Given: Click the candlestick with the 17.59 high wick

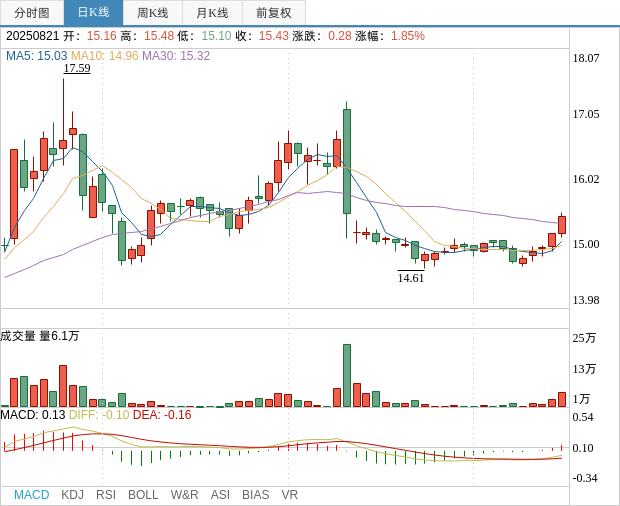Looking at the screenshot, I should click(63, 144).
